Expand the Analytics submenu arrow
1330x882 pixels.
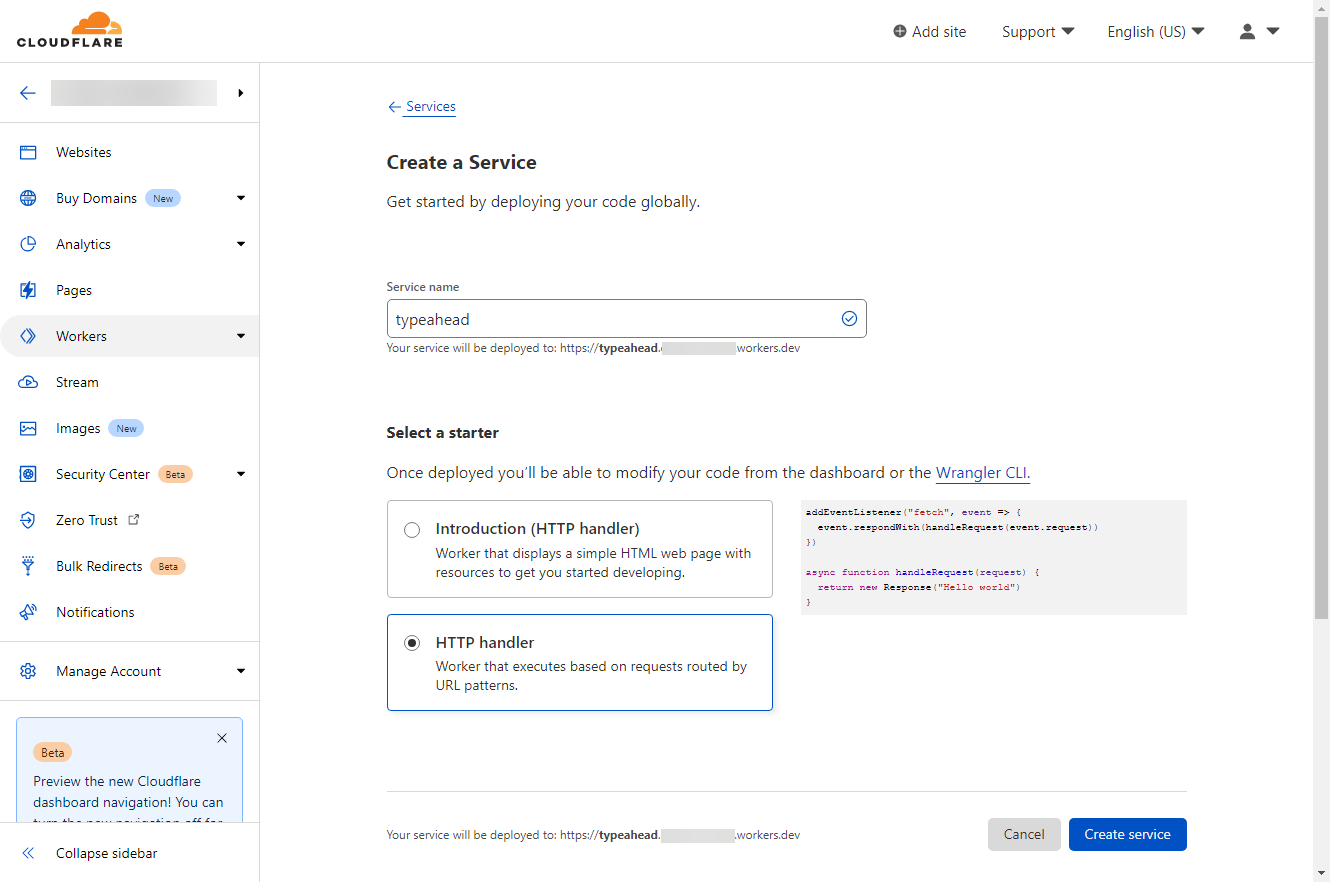coord(241,244)
